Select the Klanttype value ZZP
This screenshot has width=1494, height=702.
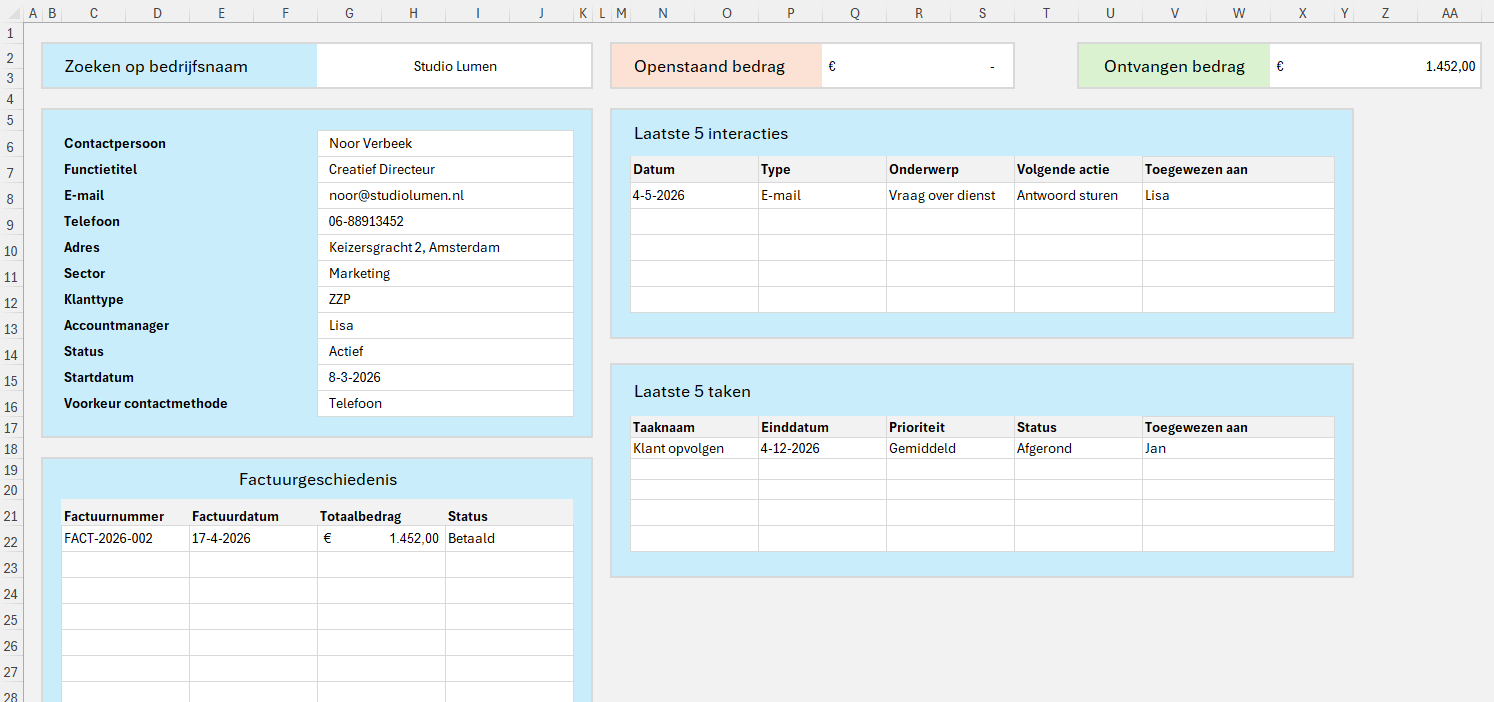coord(444,300)
